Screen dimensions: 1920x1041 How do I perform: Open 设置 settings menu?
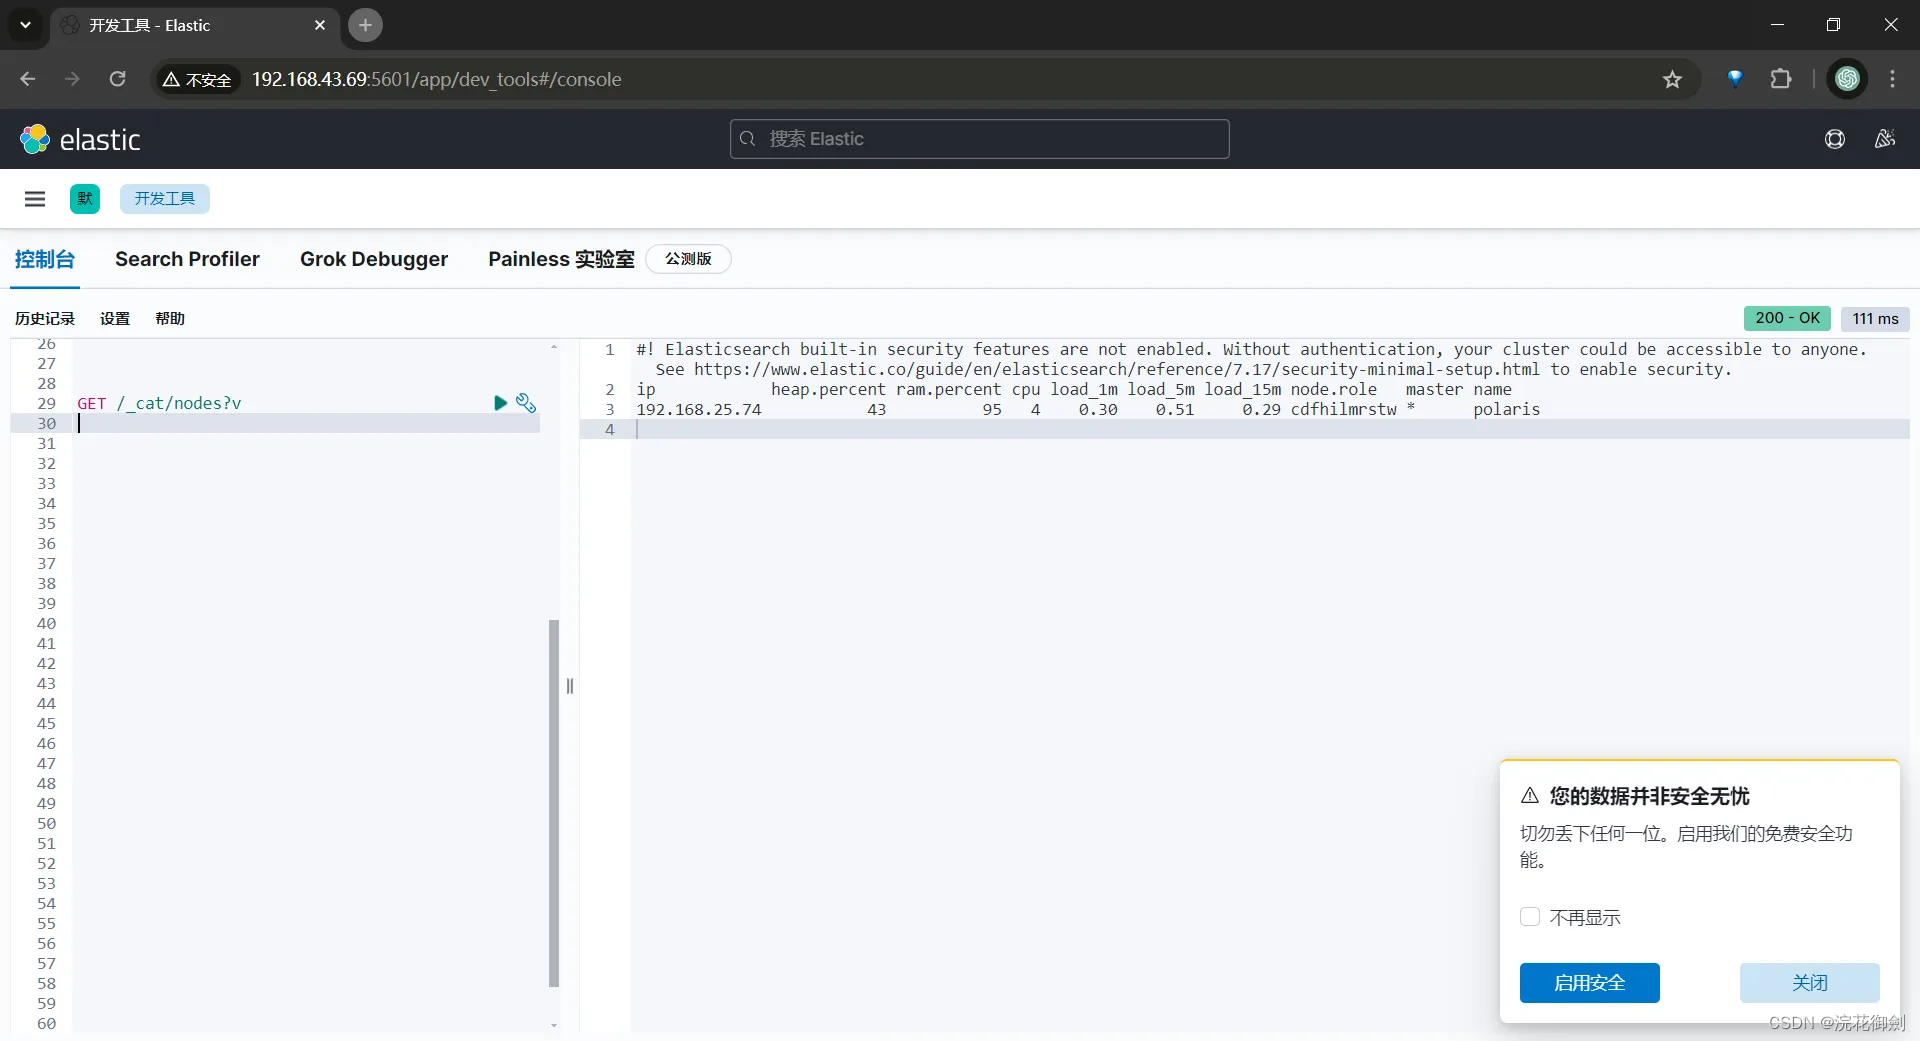click(115, 318)
